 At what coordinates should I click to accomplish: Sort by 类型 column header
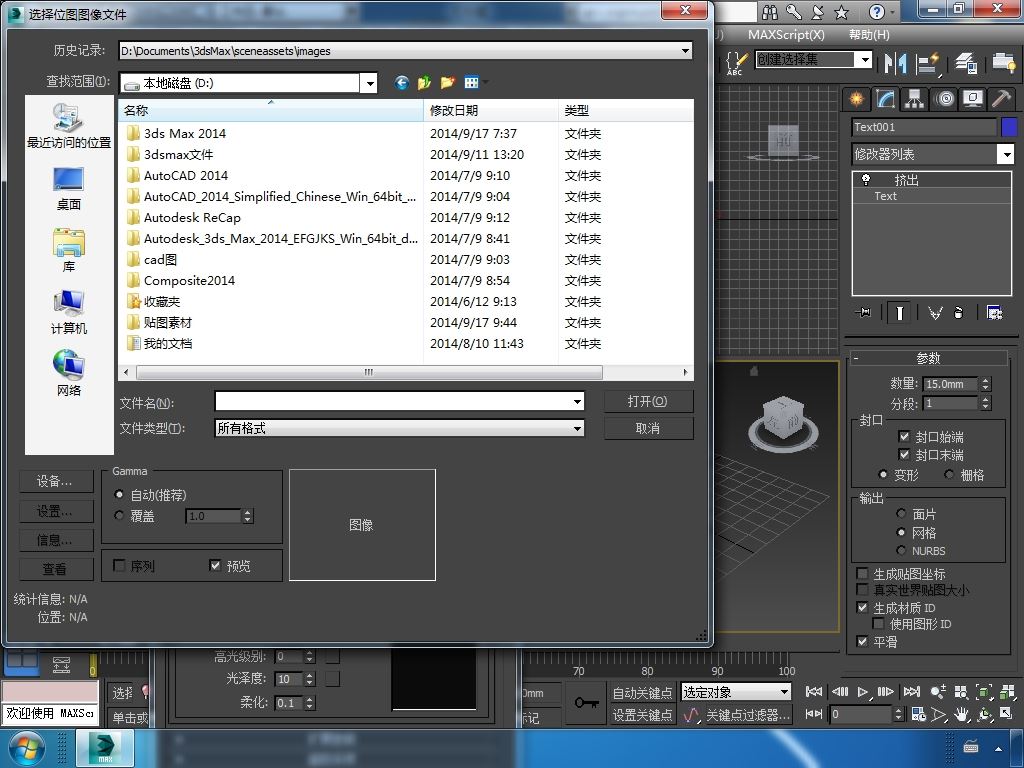pyautogui.click(x=626, y=110)
